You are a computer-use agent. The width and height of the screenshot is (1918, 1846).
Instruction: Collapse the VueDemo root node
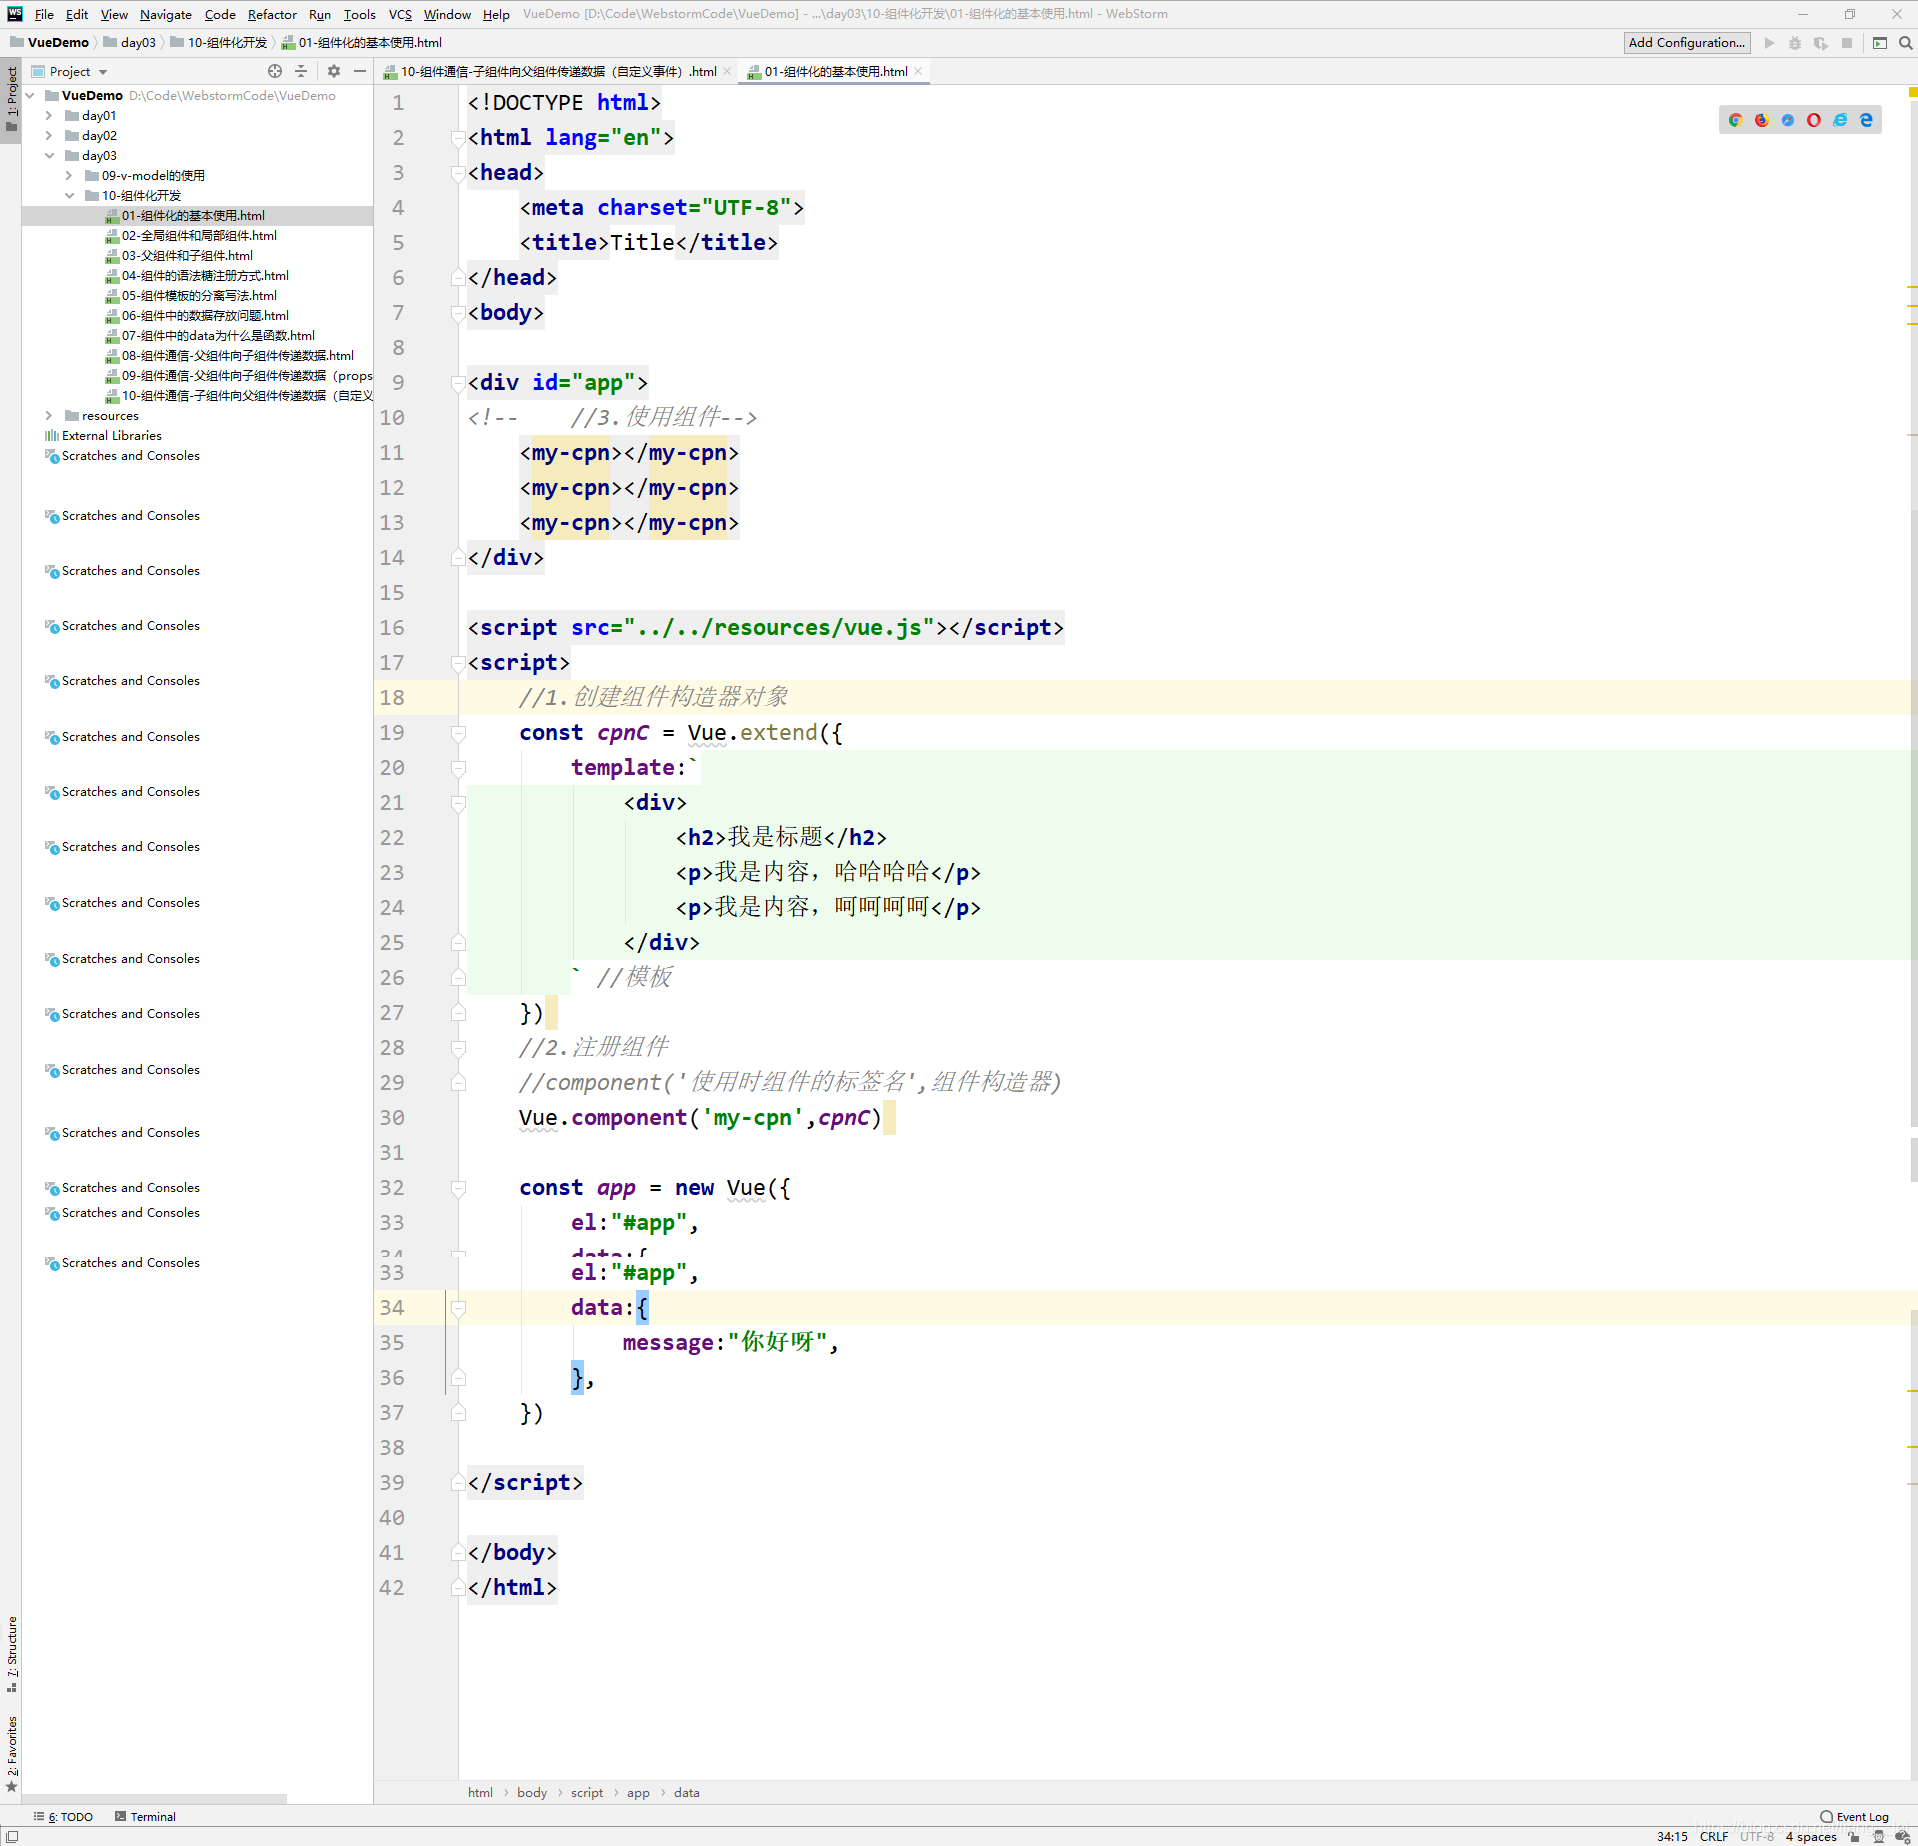[x=30, y=96]
